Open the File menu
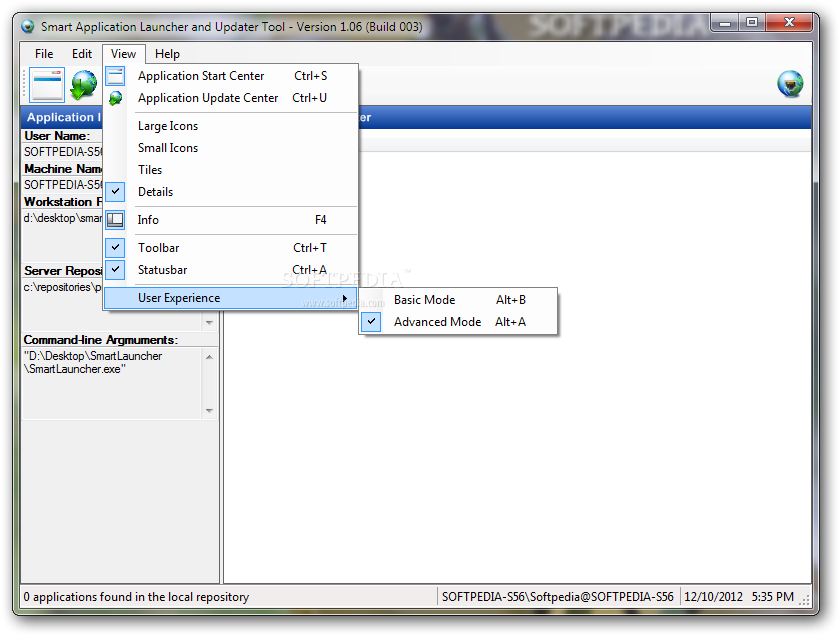This screenshot has width=840, height=636. click(44, 54)
